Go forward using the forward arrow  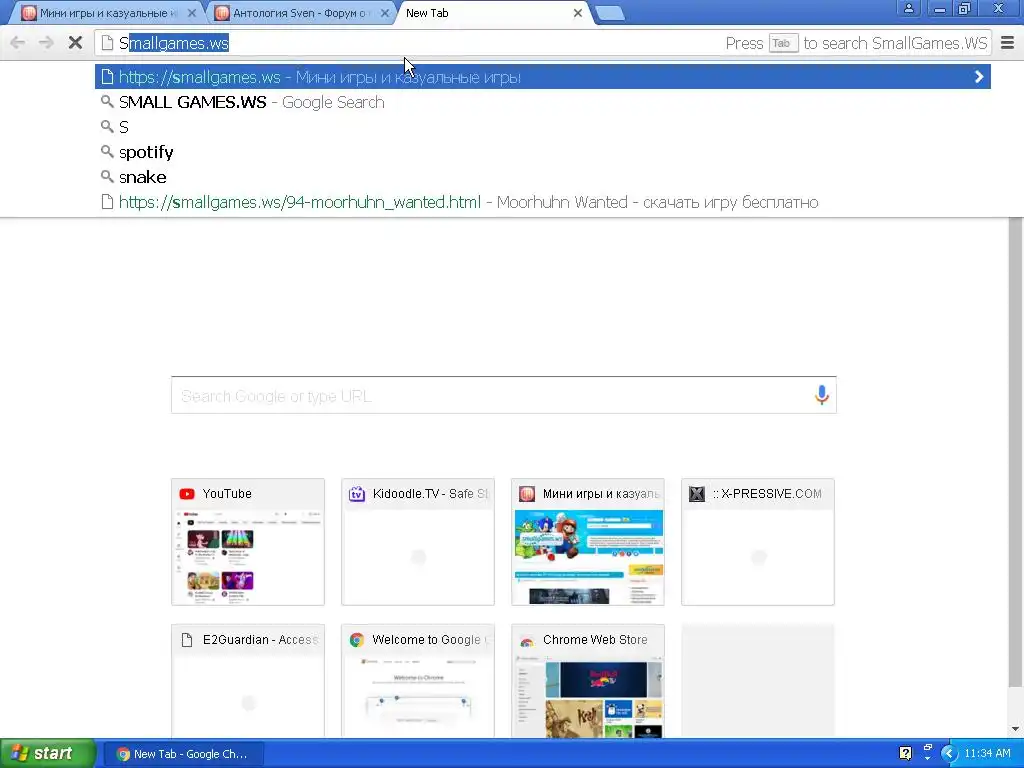46,43
